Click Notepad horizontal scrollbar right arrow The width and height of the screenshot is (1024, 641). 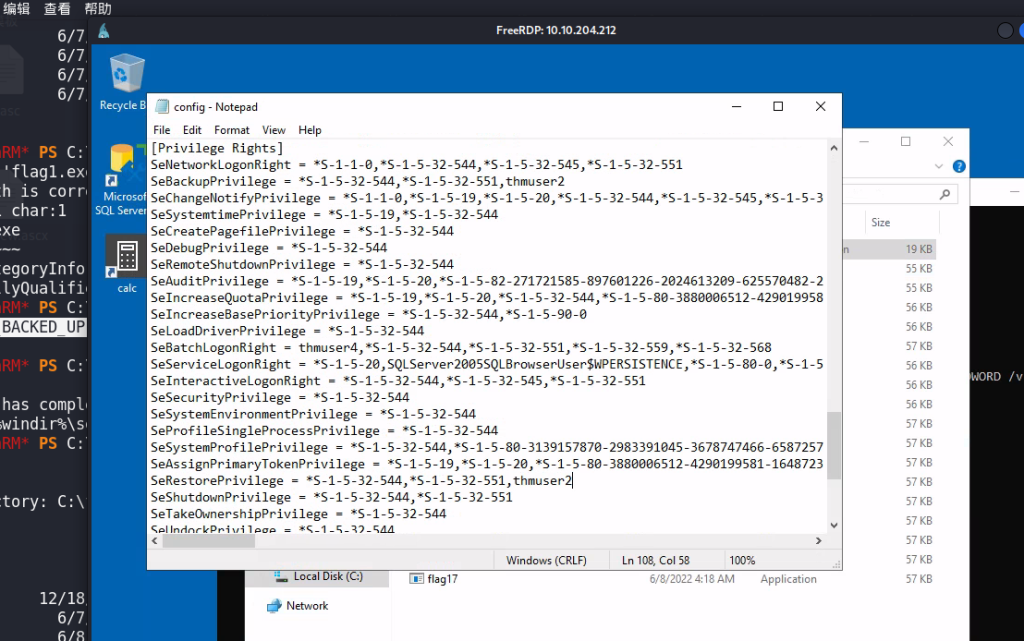point(818,540)
